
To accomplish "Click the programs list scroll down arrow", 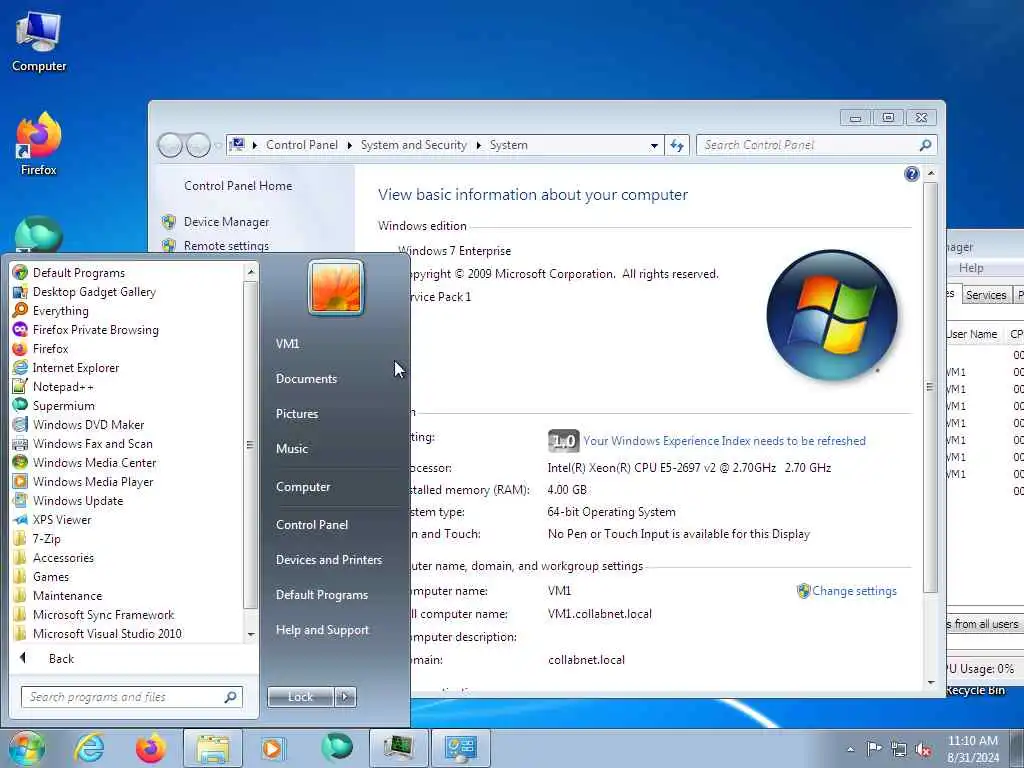I will tap(251, 634).
